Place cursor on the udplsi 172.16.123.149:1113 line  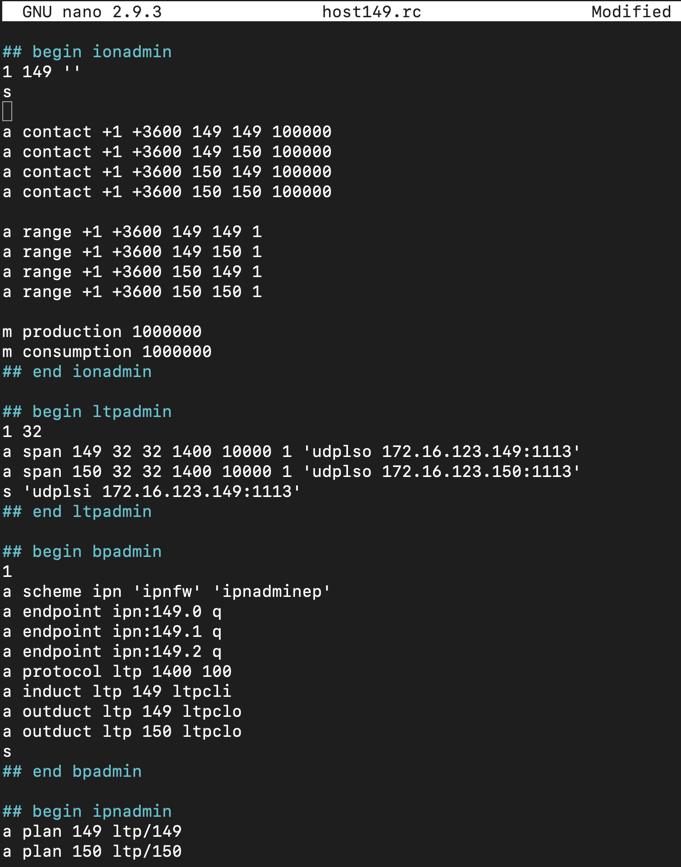tap(151, 492)
